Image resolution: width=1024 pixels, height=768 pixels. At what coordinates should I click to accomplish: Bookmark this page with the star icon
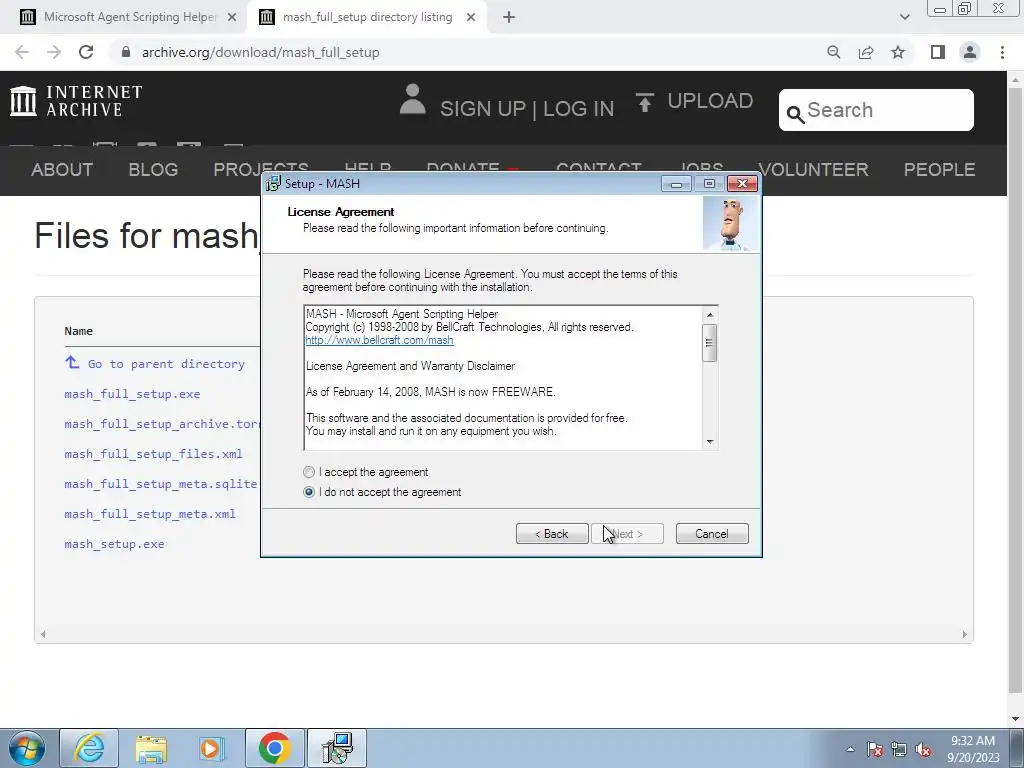(898, 52)
